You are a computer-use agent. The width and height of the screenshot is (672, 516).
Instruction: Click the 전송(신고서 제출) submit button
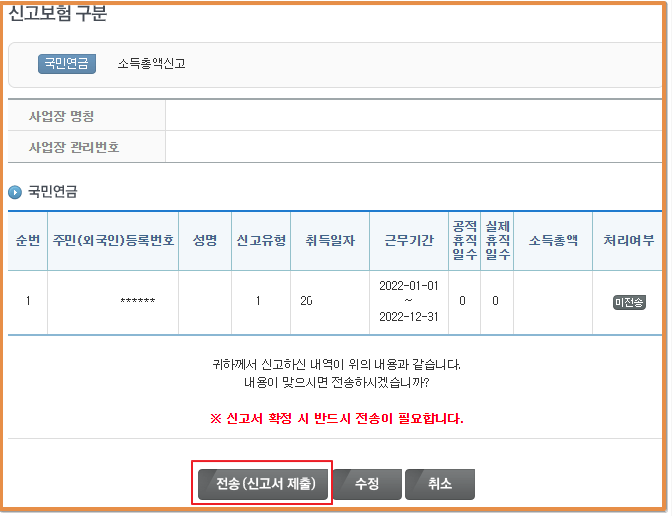coord(263,484)
